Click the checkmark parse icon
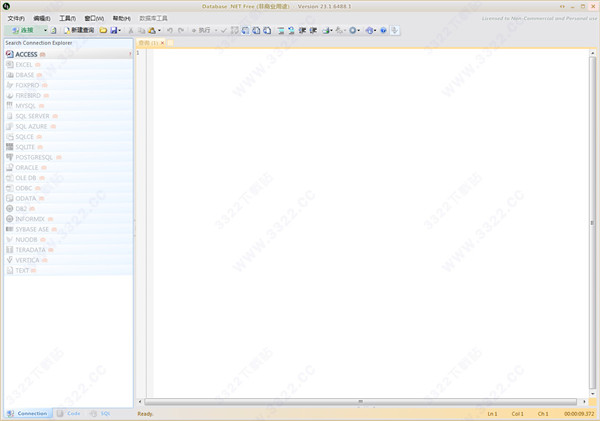600x421 pixels. point(224,30)
